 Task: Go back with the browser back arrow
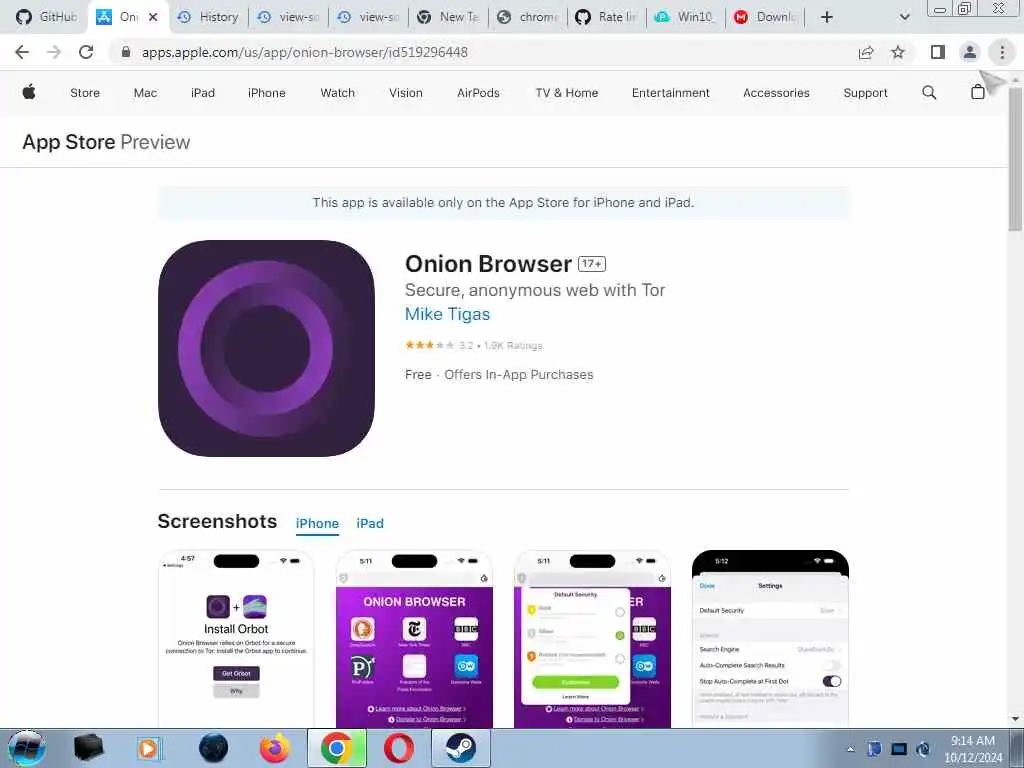pos(22,52)
